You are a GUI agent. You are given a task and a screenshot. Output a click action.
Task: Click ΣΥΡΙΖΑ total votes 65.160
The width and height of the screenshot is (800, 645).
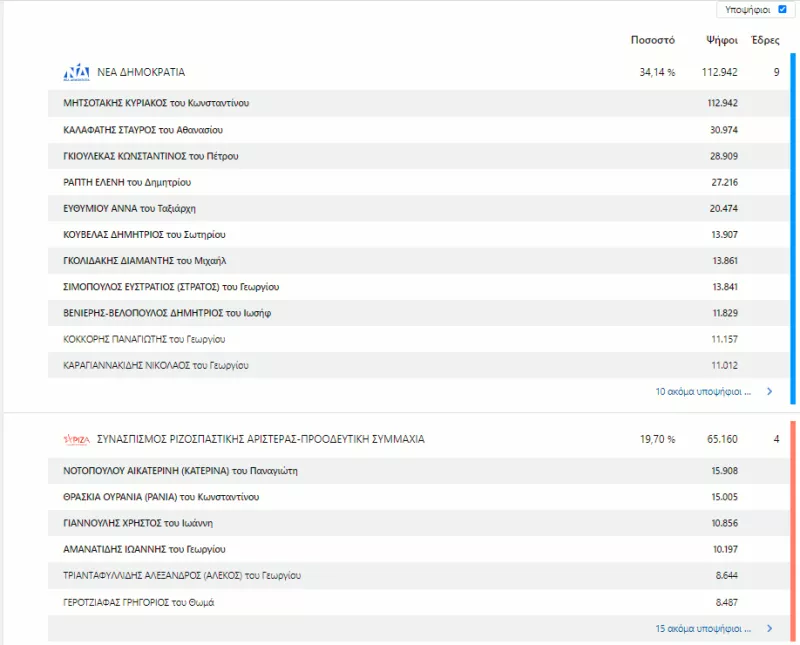pyautogui.click(x=722, y=439)
